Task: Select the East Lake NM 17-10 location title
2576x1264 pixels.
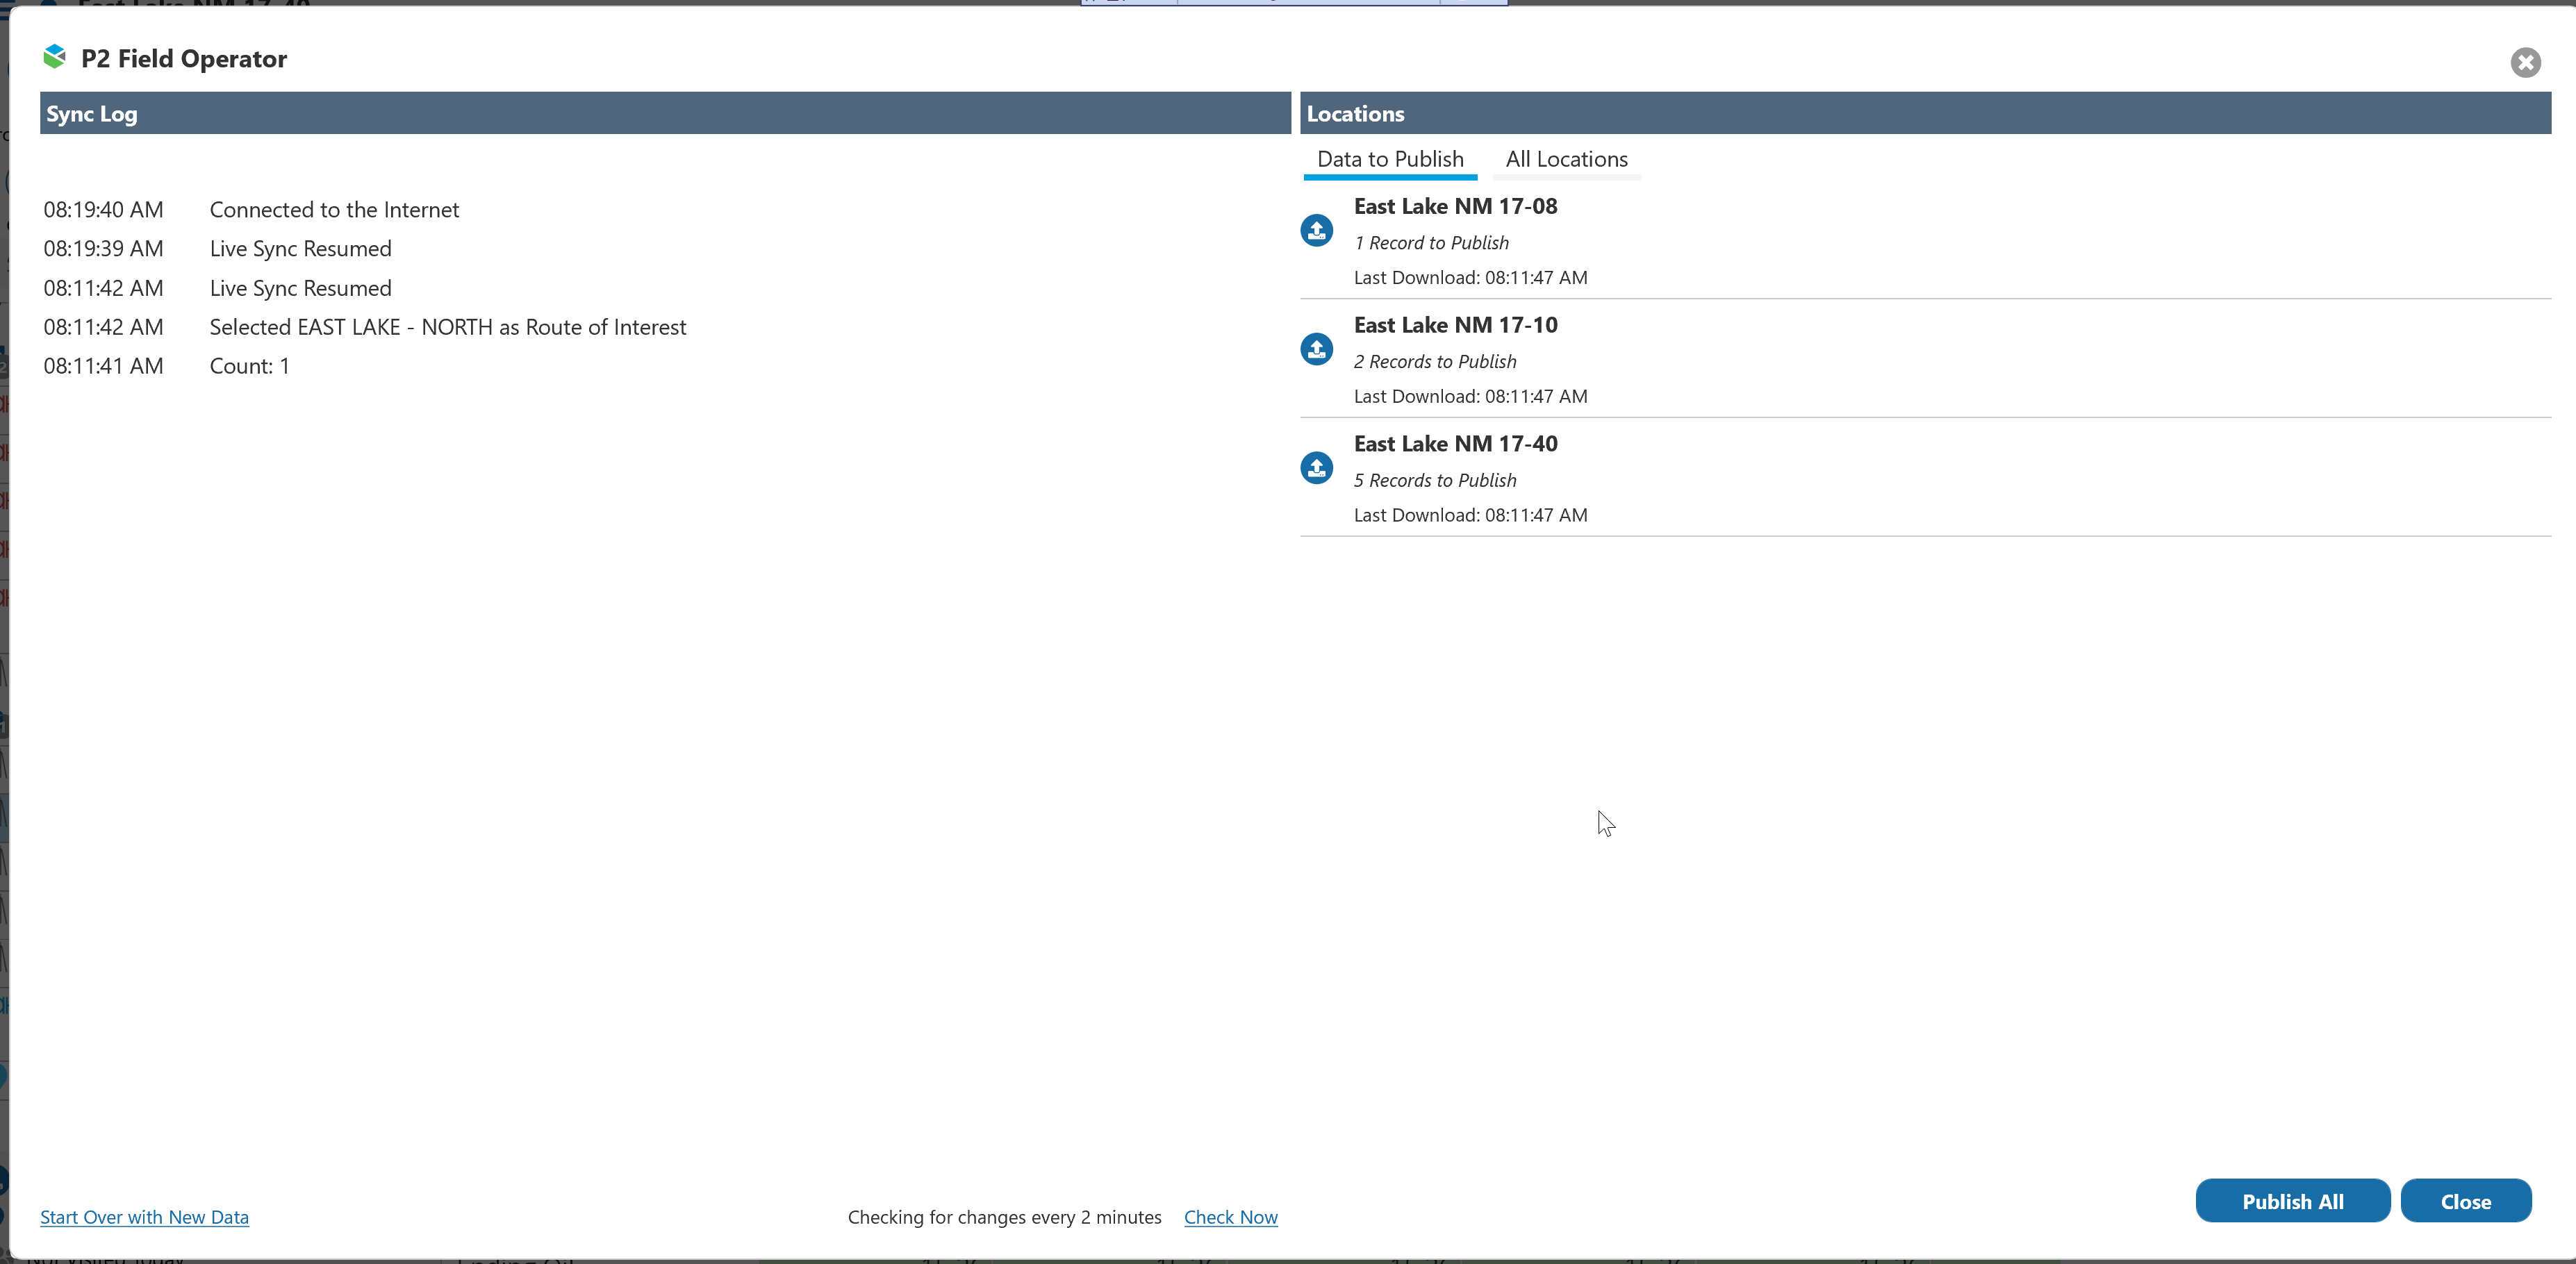Action: coord(1454,326)
